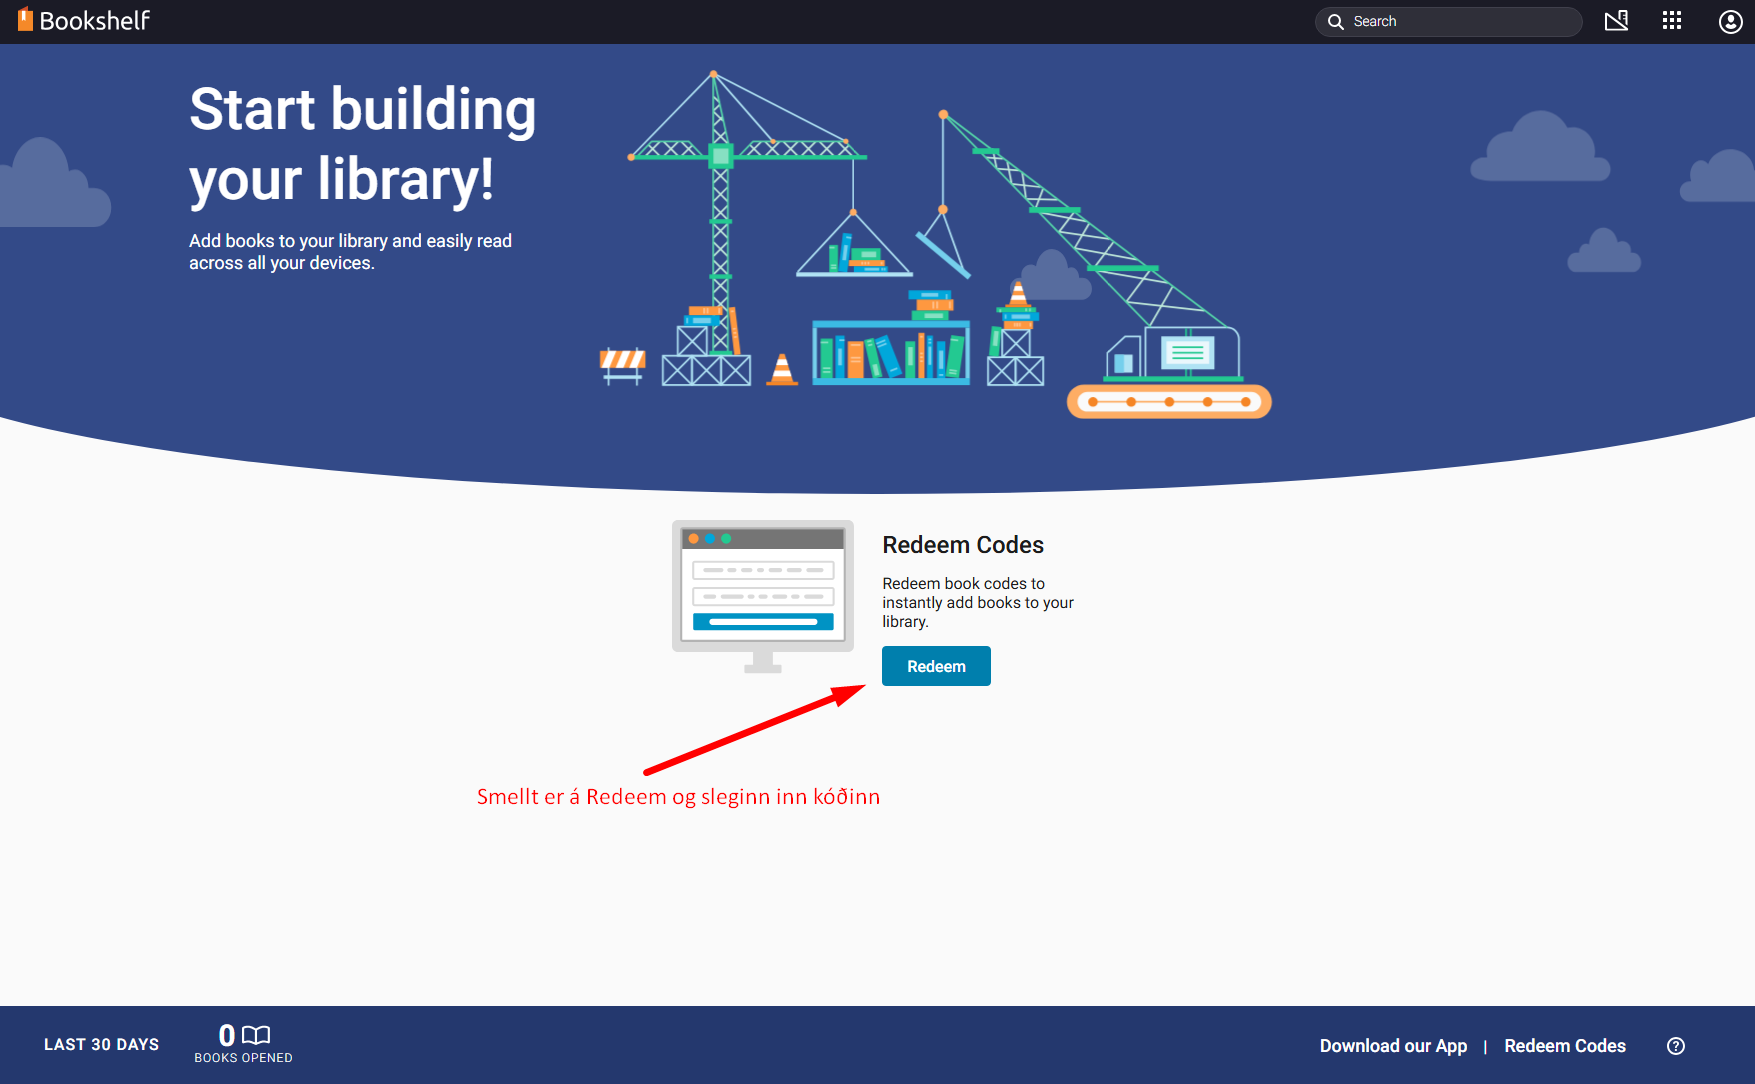Click the help question mark icon

click(1676, 1046)
